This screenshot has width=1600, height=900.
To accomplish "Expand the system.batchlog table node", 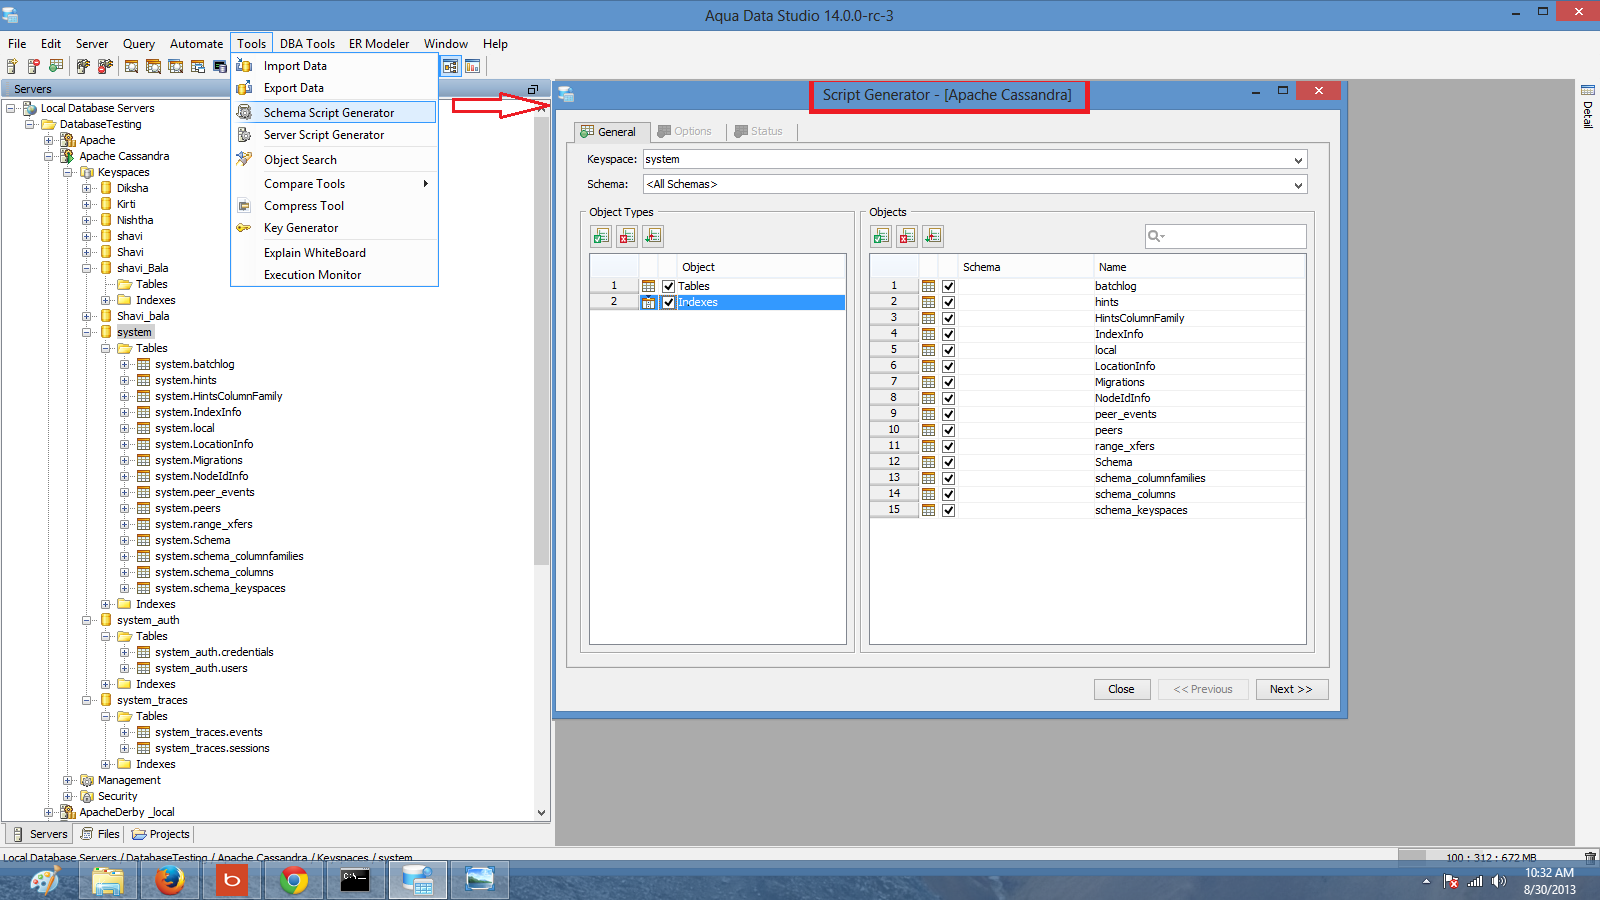I will [x=125, y=364].
